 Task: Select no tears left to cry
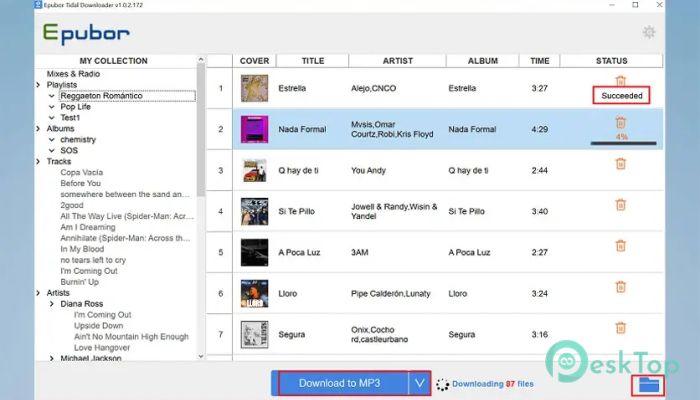click(x=93, y=260)
